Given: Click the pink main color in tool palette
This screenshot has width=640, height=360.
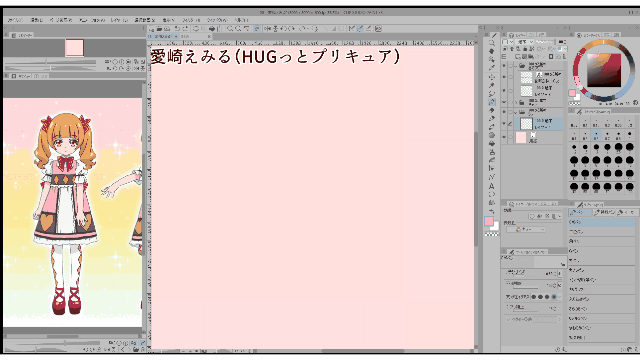Looking at the screenshot, I should (x=489, y=221).
